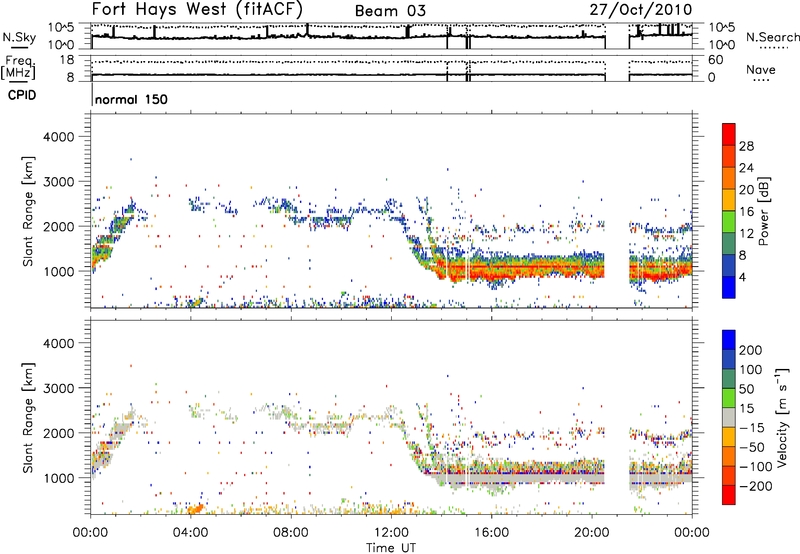
Task: Click the 'N.Search' legend label
Action: click(x=772, y=37)
